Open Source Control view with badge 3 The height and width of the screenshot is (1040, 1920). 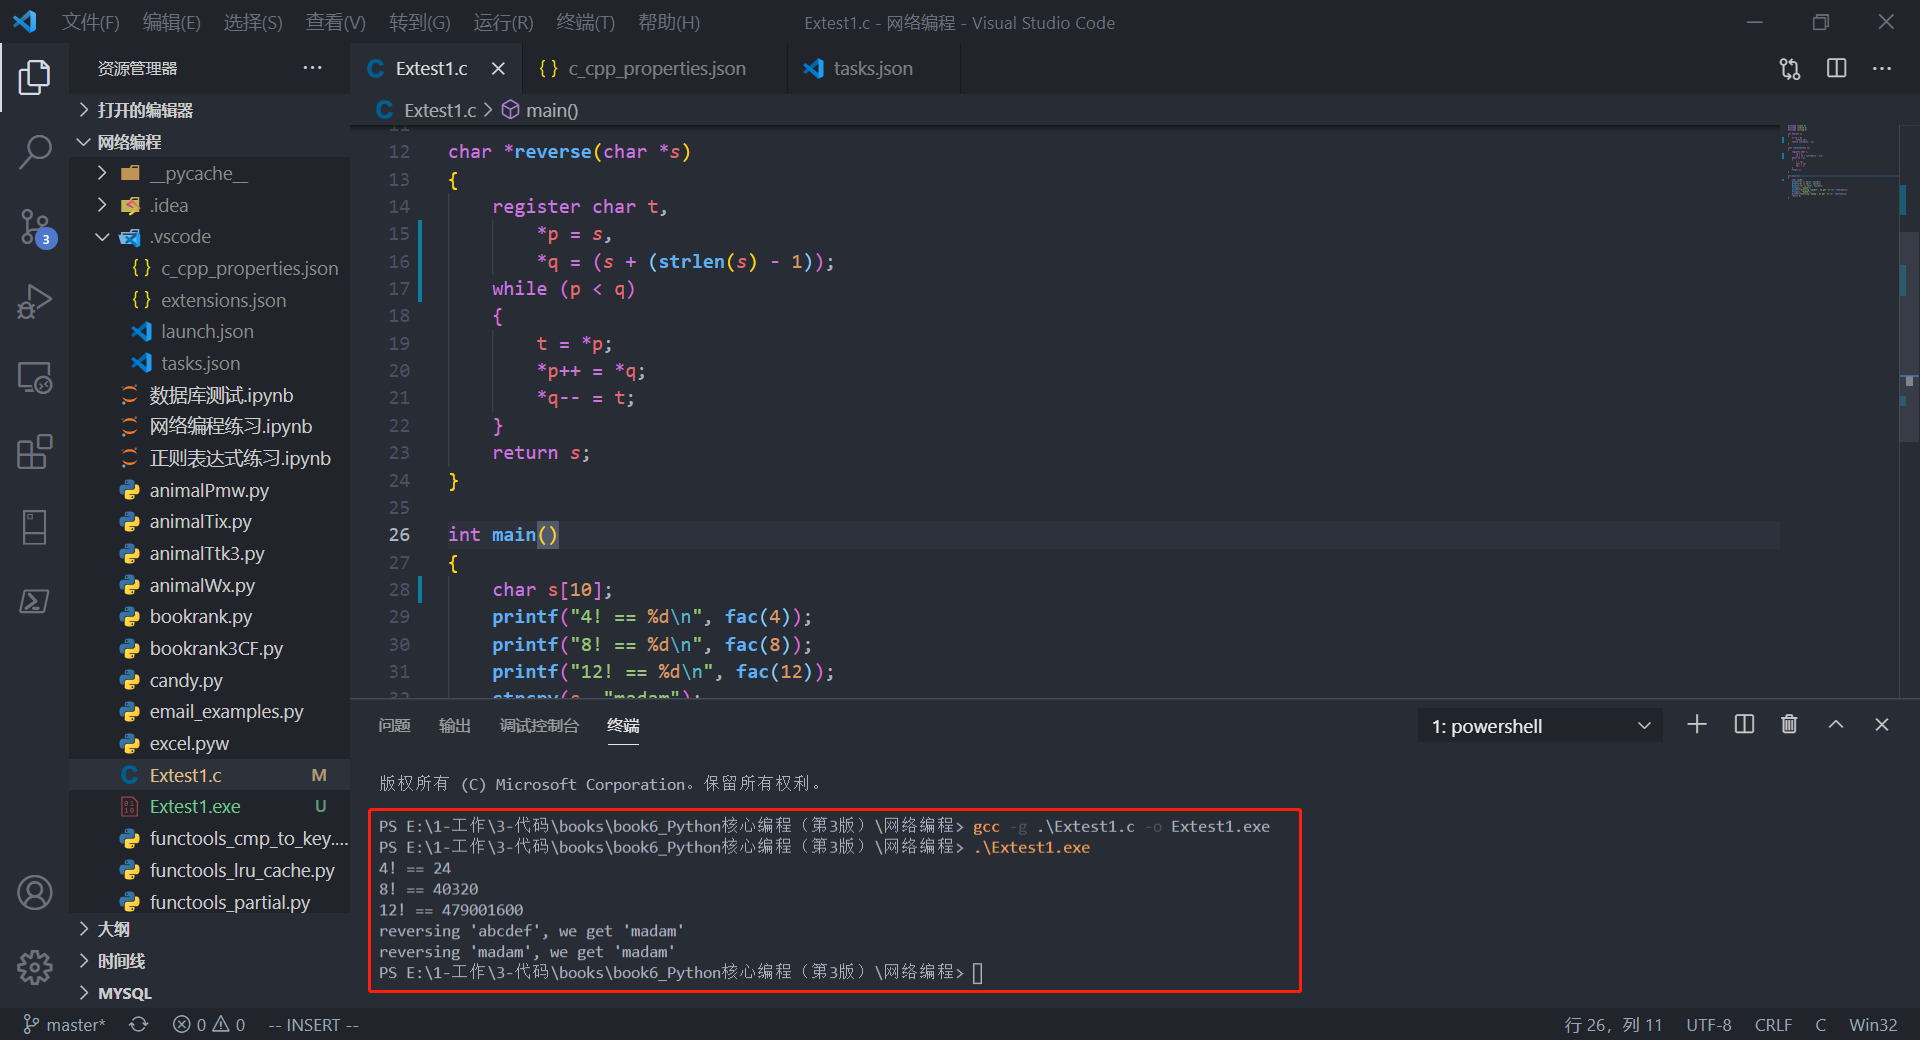pyautogui.click(x=36, y=228)
